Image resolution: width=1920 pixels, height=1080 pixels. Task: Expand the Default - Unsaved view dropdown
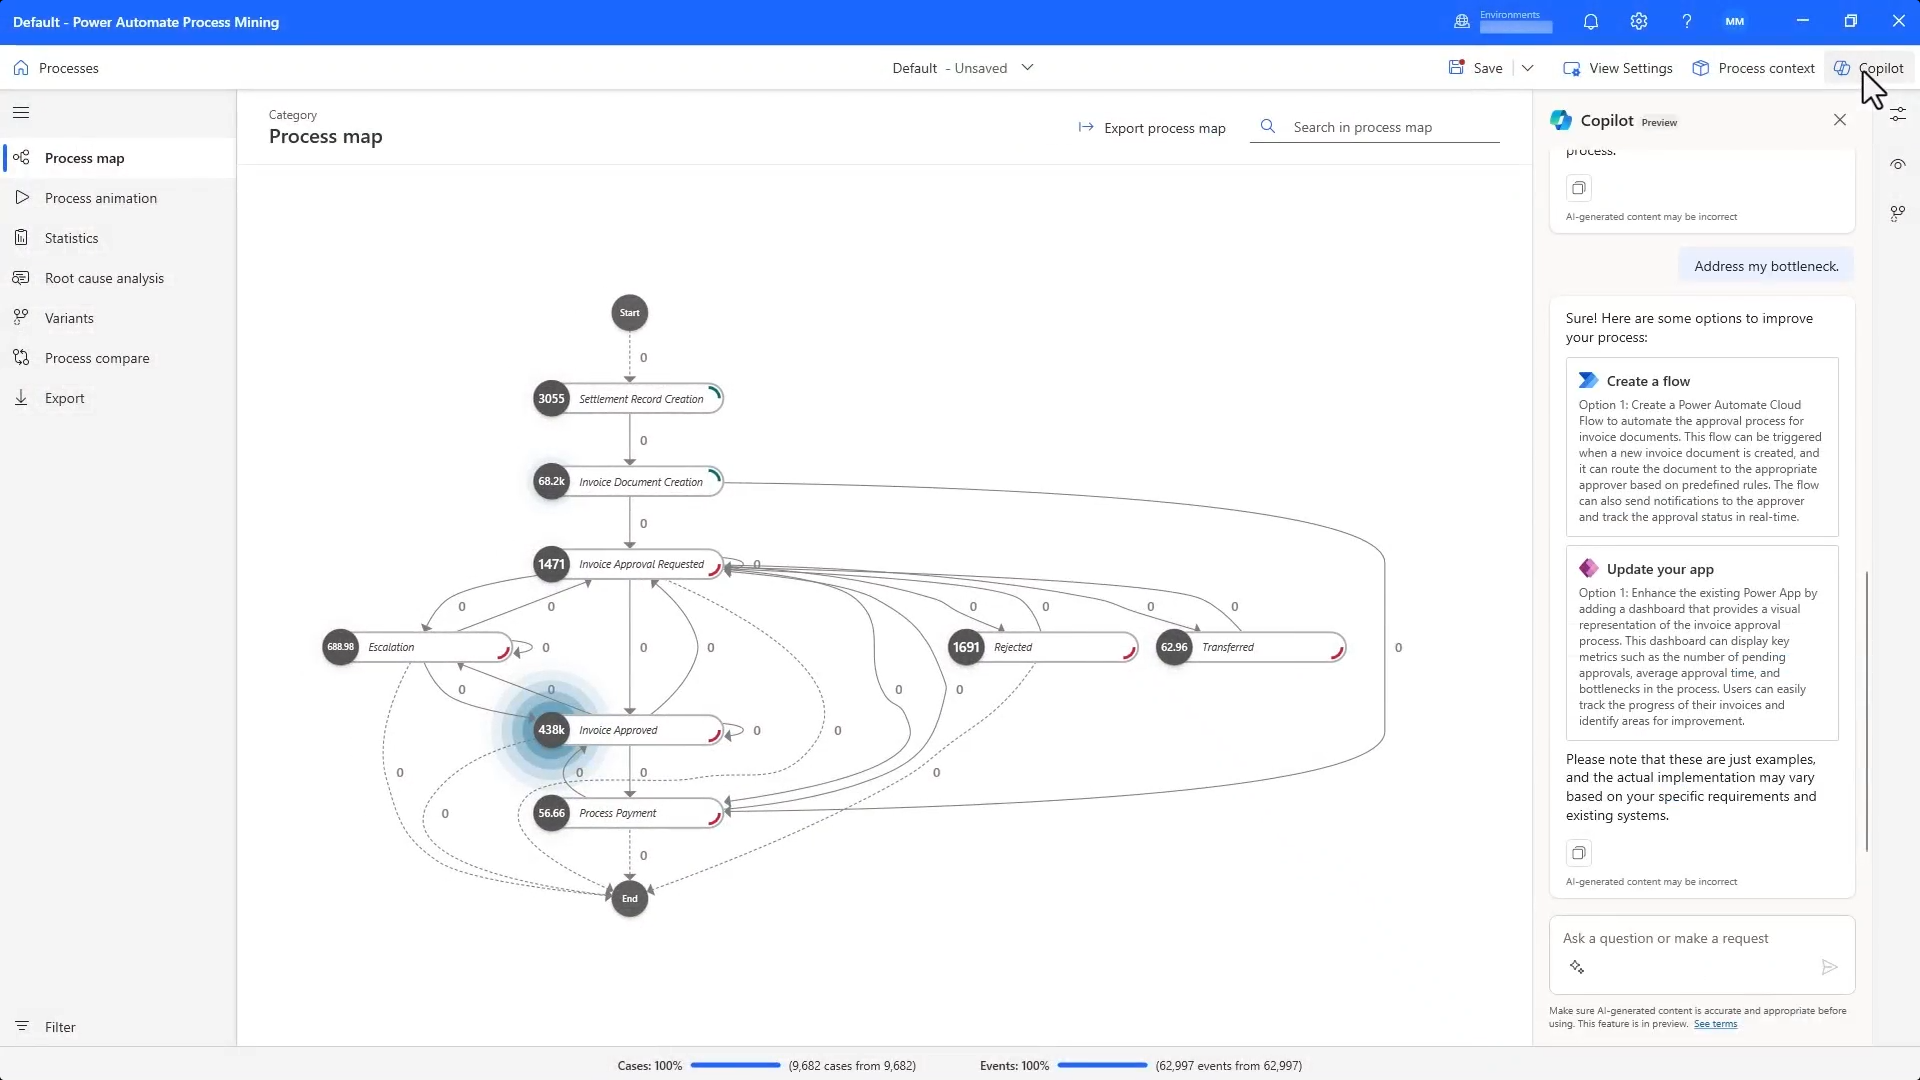(x=1027, y=68)
